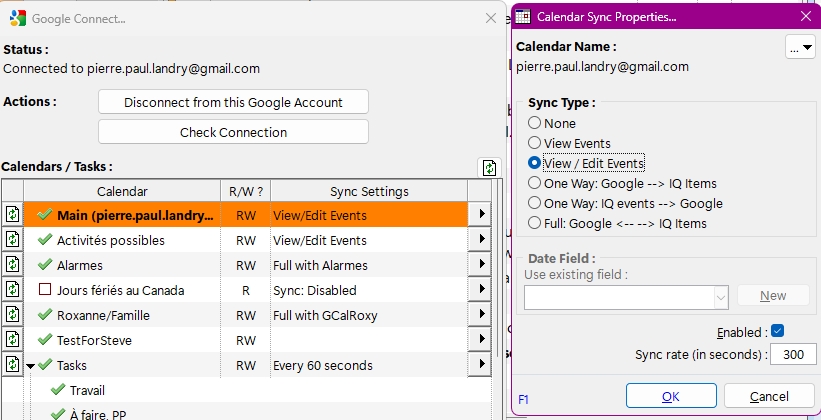Disconnect from this Google Account
The width and height of the screenshot is (821, 420).
point(233,102)
